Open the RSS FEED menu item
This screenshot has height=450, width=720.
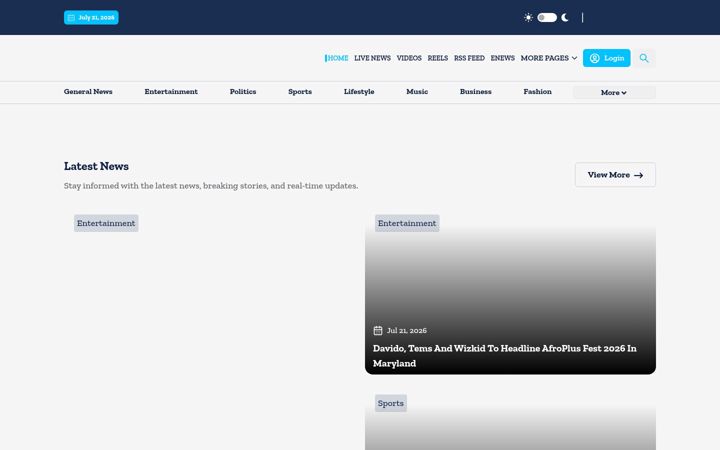pos(469,58)
